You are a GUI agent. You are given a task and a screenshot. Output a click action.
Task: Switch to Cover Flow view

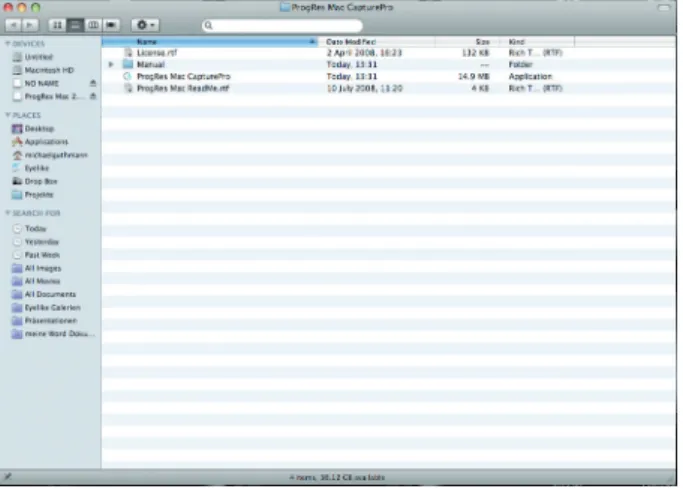click(x=111, y=25)
